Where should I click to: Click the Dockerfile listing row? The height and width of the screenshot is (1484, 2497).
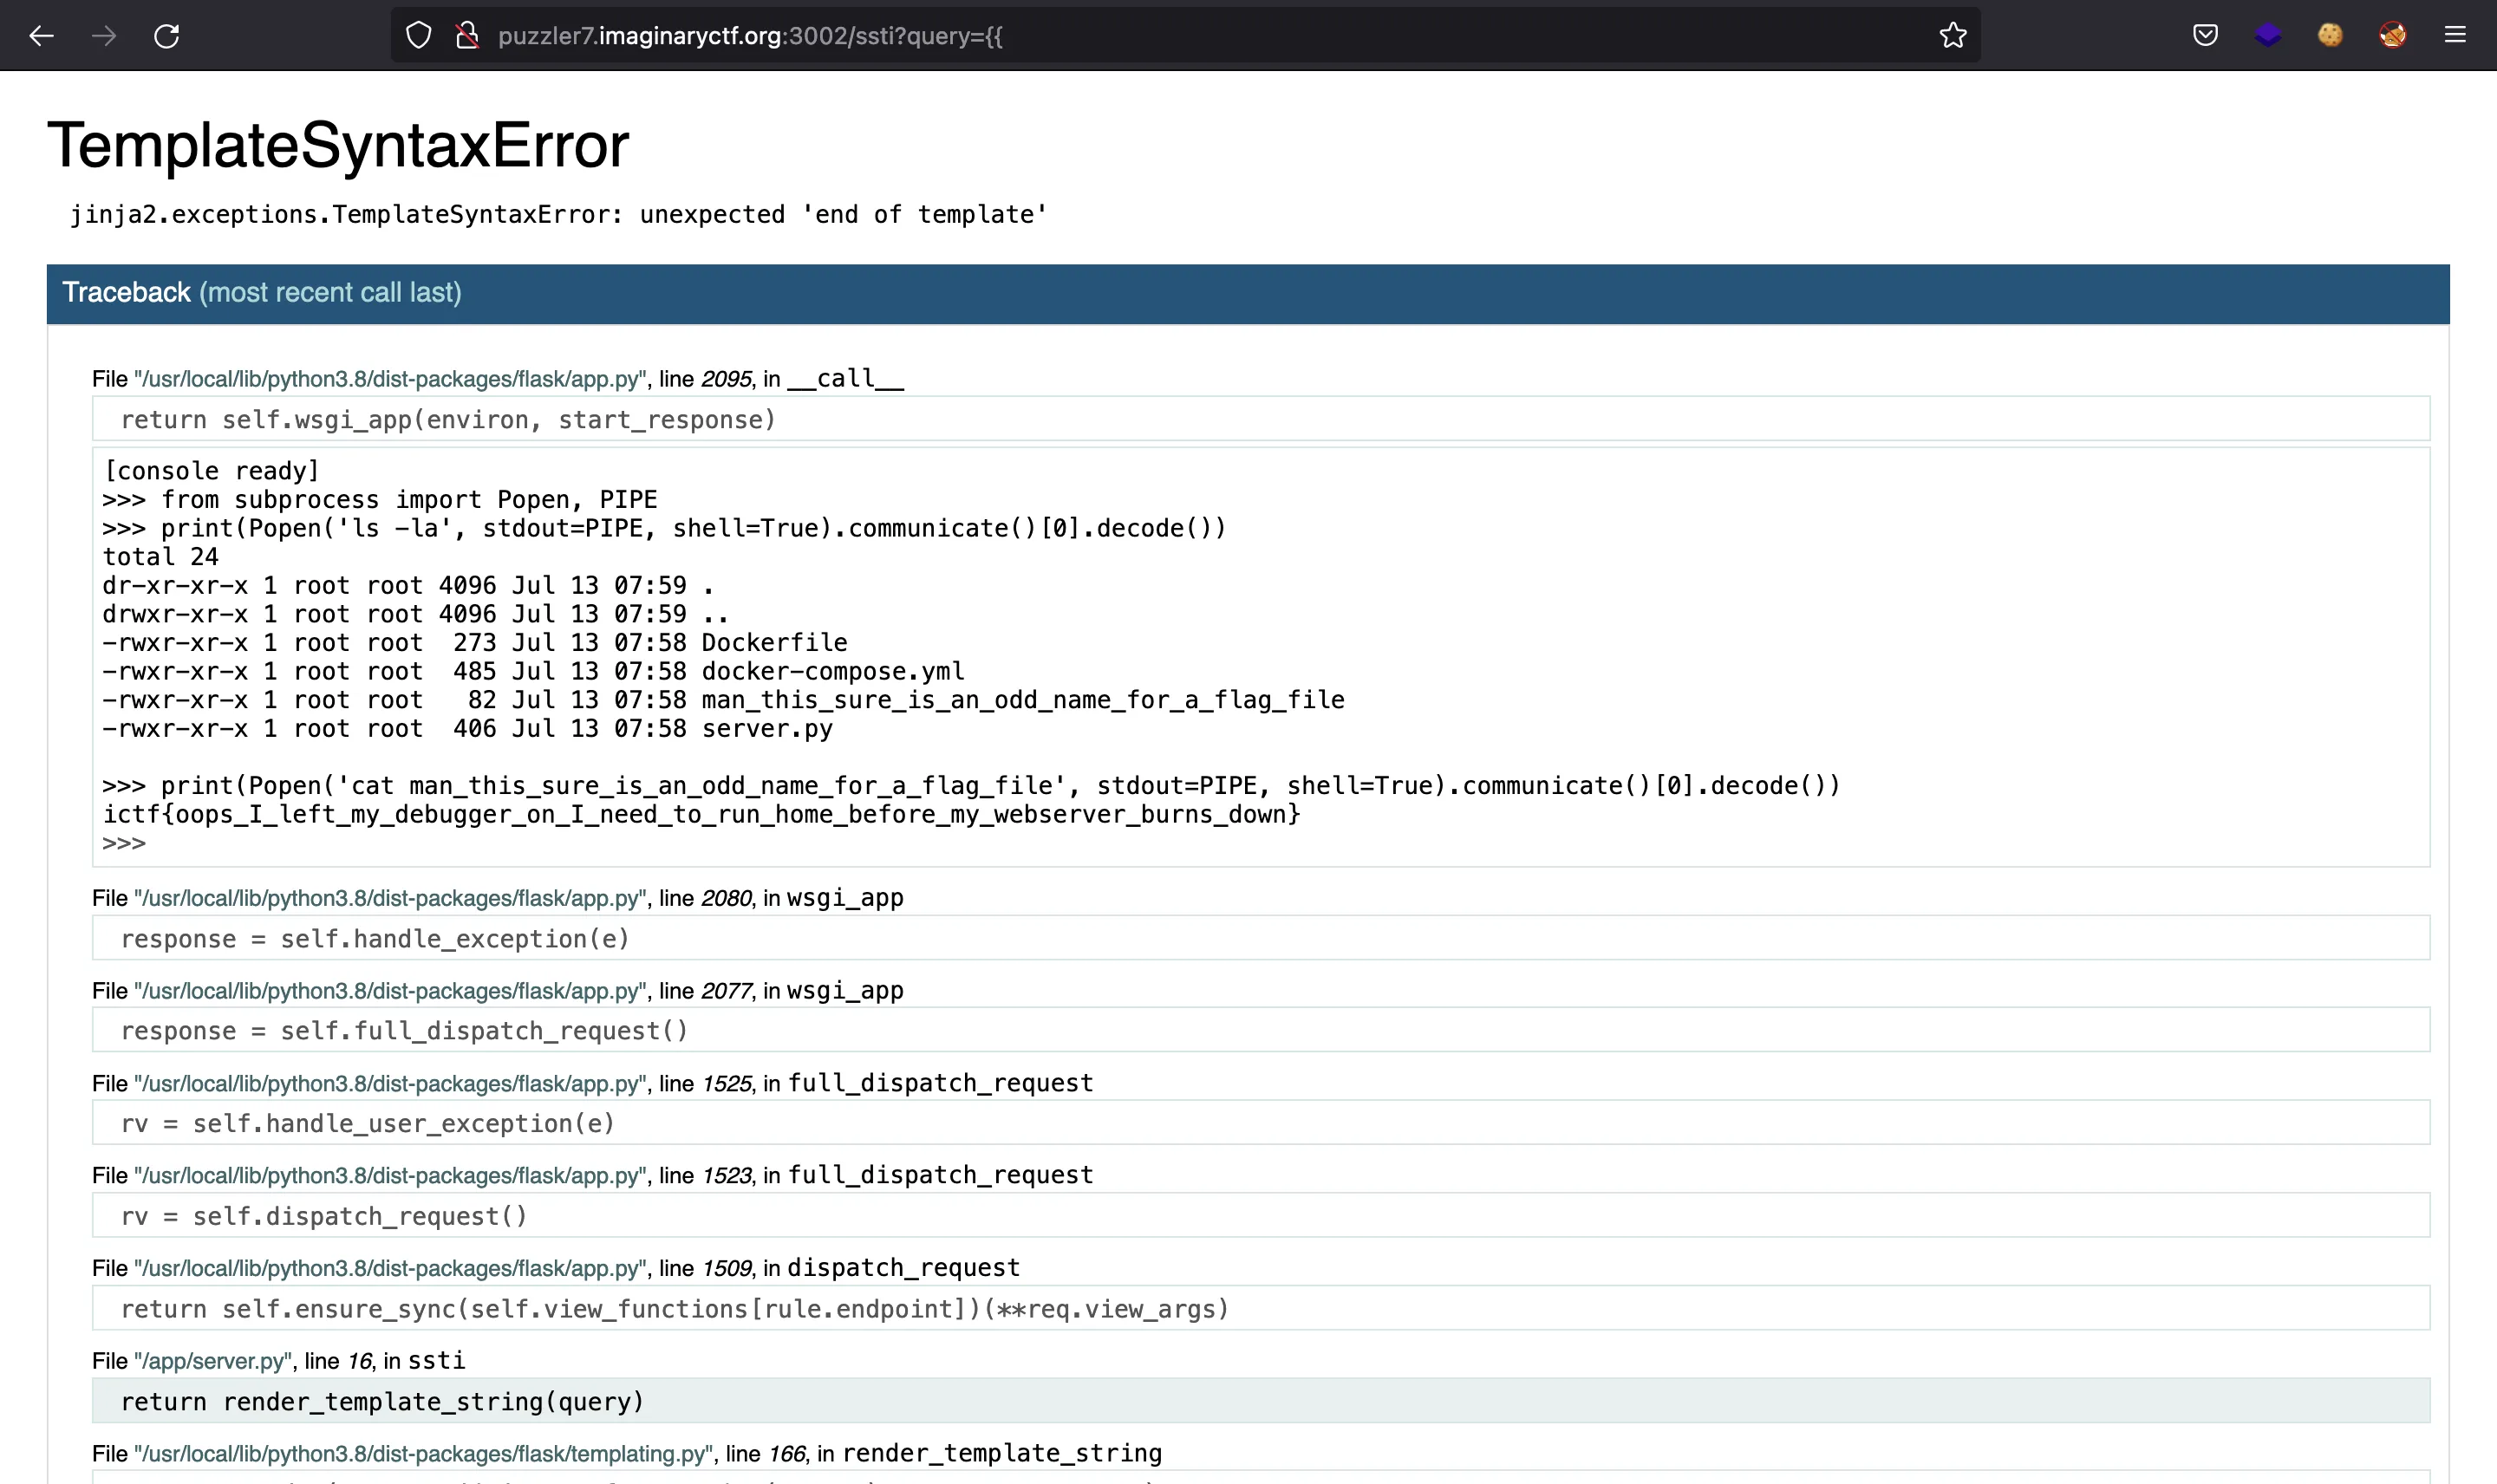coord(475,642)
